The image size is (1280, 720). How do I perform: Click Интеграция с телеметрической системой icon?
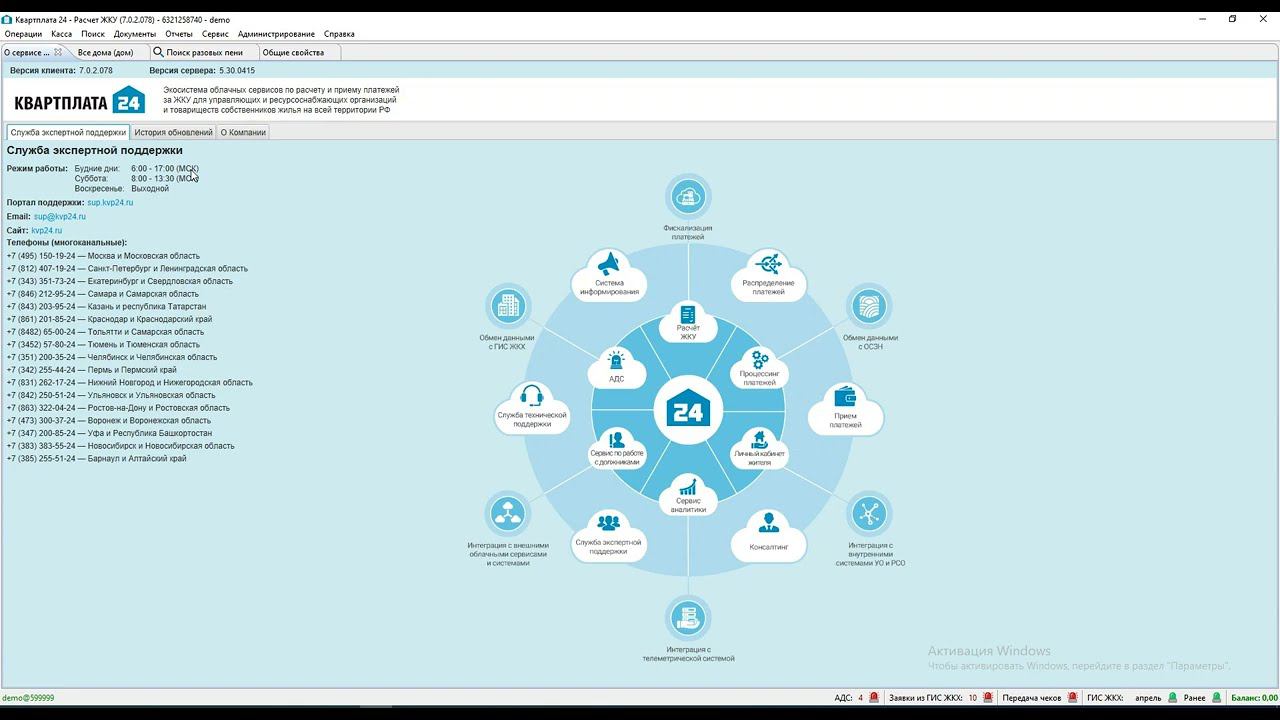click(x=688, y=618)
